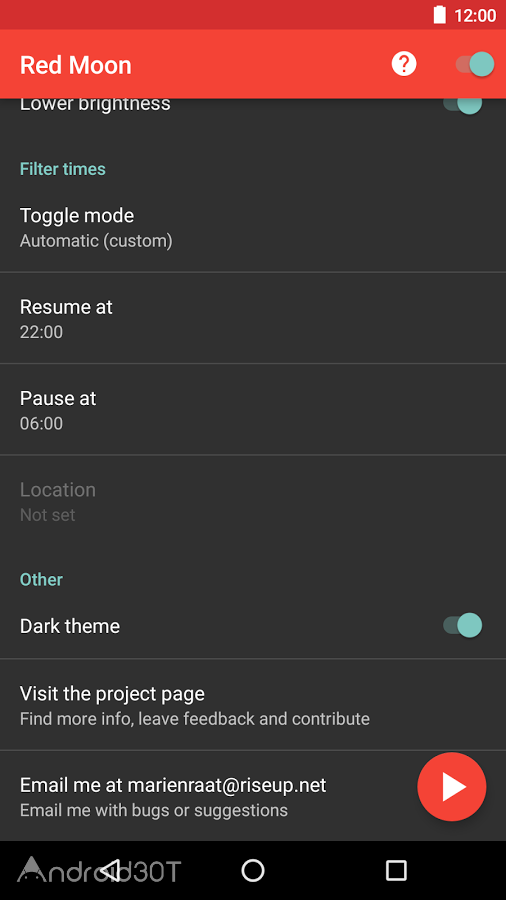Image resolution: width=506 pixels, height=900 pixels.
Task: Switch off the Dark theme toggle
Action: click(x=462, y=625)
